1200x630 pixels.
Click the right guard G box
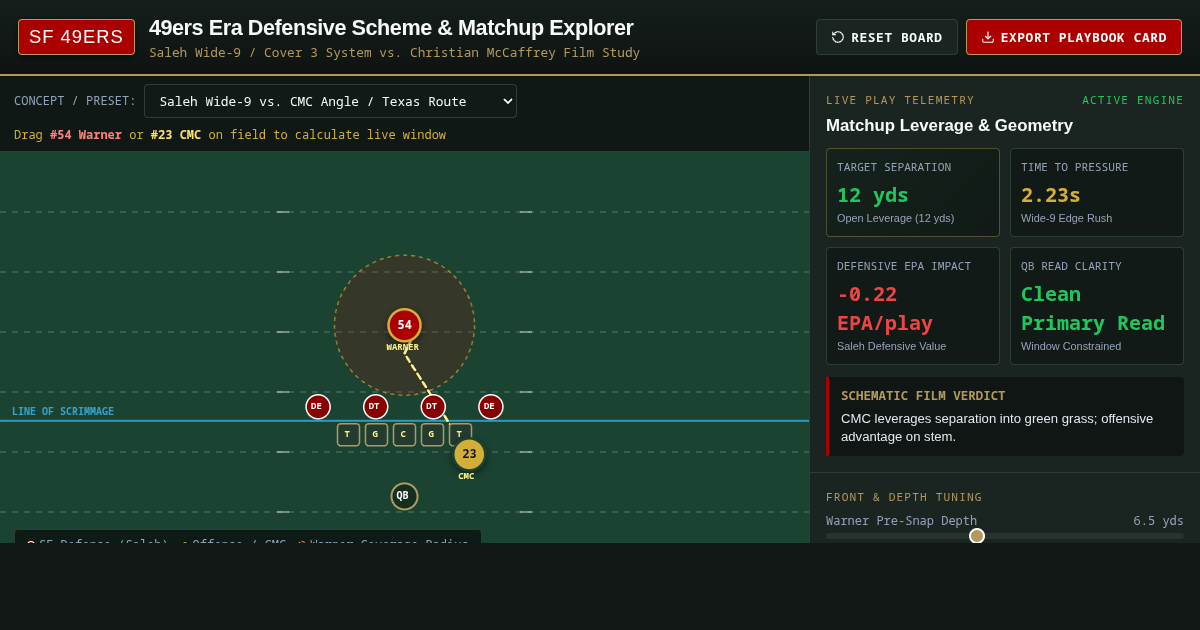[432, 435]
